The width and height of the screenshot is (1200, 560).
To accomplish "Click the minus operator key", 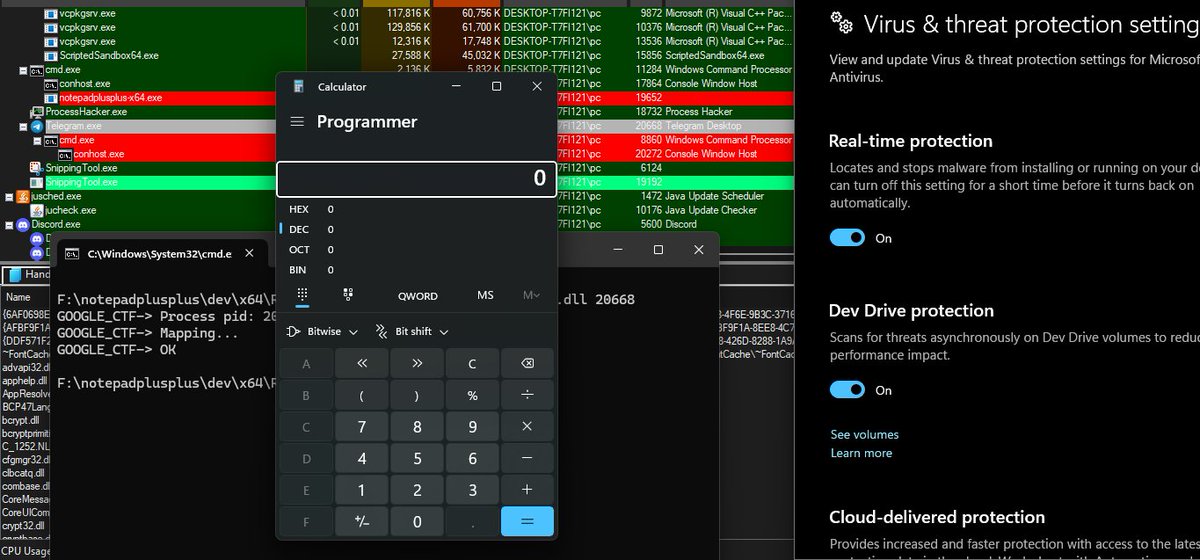I will click(527, 458).
